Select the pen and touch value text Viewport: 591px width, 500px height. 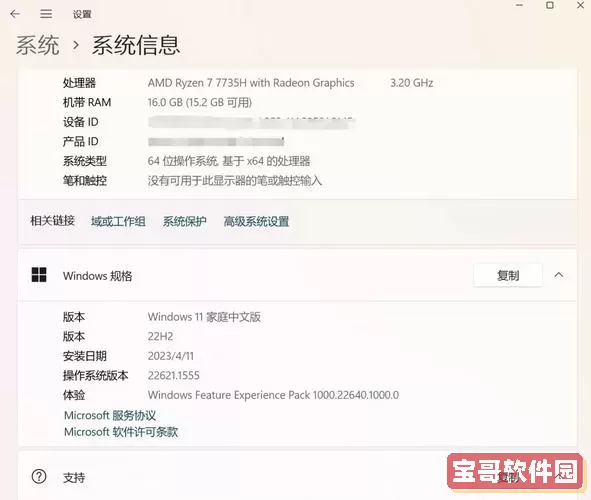(235, 181)
